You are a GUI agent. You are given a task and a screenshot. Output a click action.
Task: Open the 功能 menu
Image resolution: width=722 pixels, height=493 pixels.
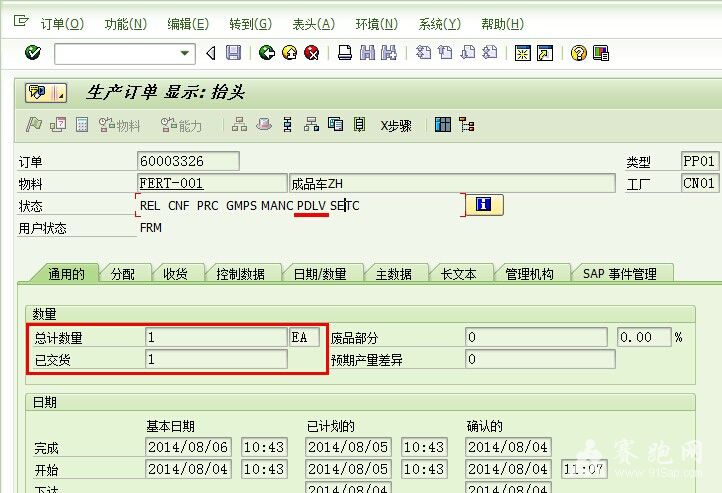125,24
